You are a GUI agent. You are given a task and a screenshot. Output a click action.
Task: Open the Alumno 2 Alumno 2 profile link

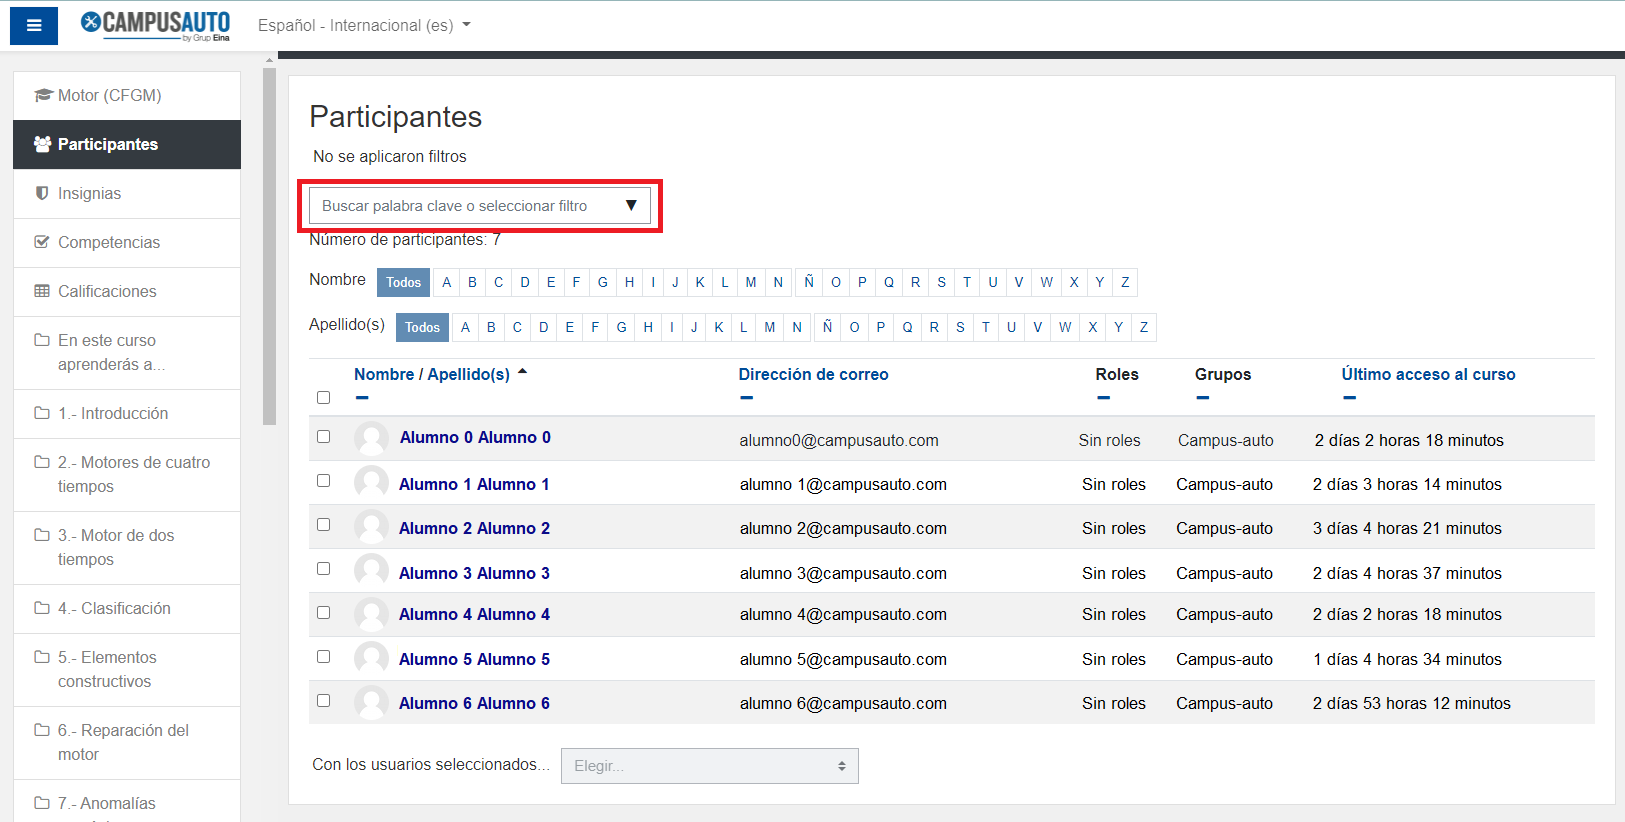tap(474, 528)
